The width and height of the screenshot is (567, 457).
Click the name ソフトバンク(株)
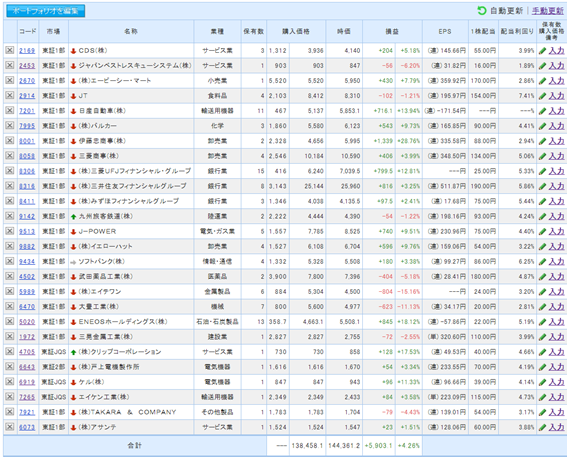(x=102, y=261)
